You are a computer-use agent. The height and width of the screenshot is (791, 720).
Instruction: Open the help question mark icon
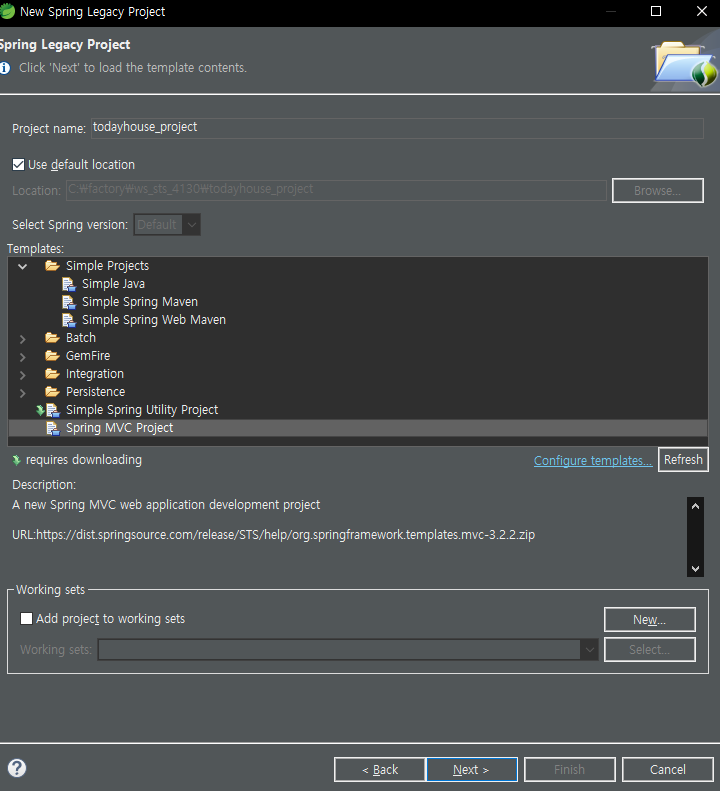click(x=17, y=768)
